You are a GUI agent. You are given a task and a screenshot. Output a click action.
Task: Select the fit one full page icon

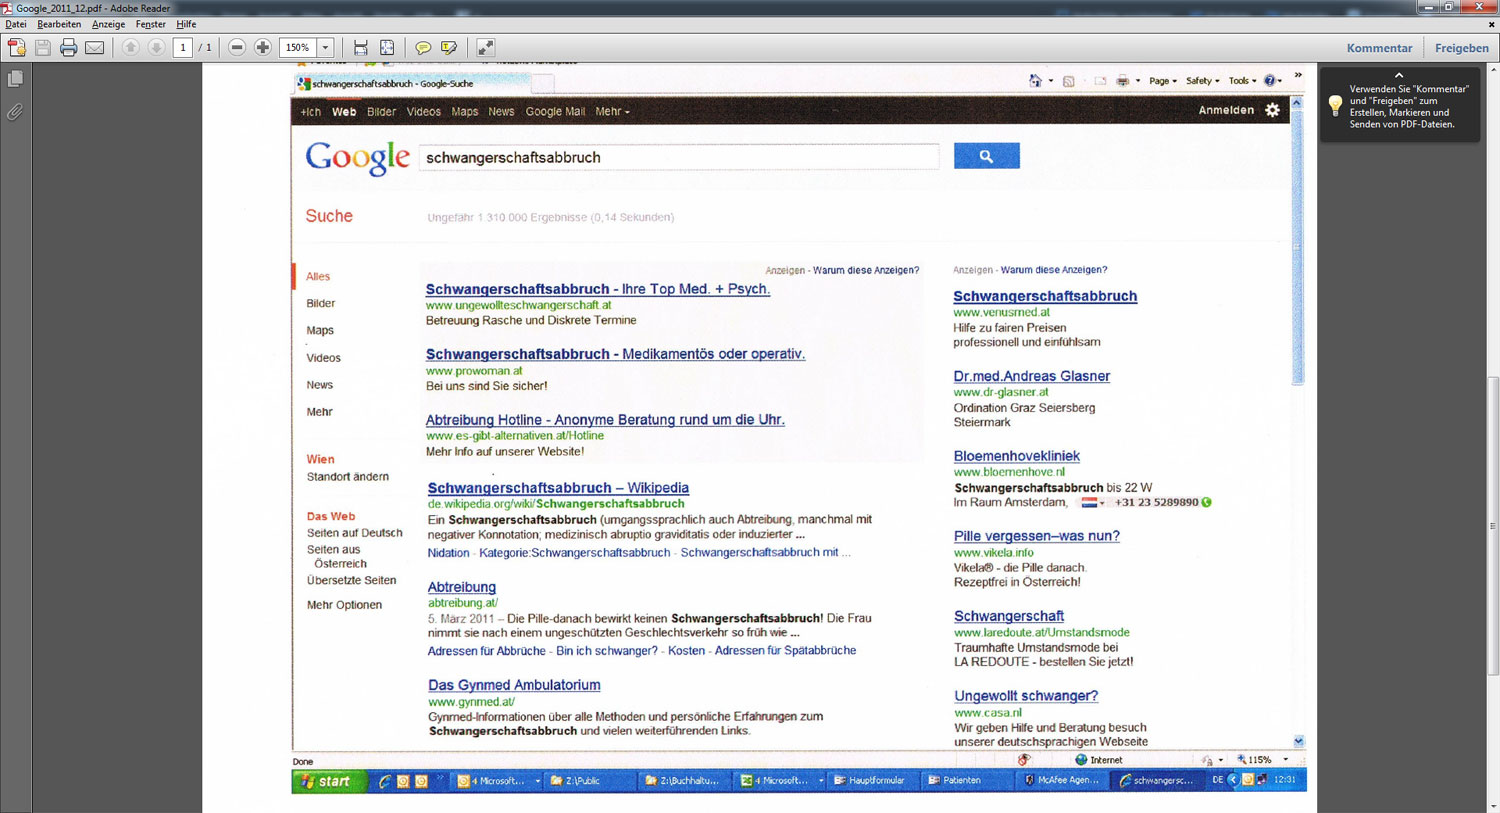coord(387,47)
